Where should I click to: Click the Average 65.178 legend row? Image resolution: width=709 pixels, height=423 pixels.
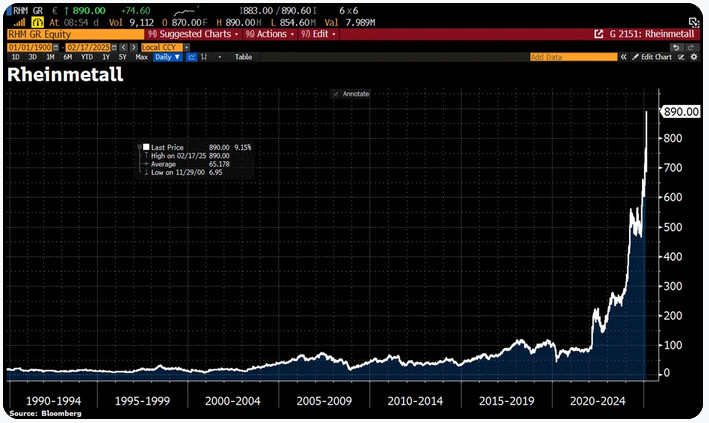click(x=187, y=164)
